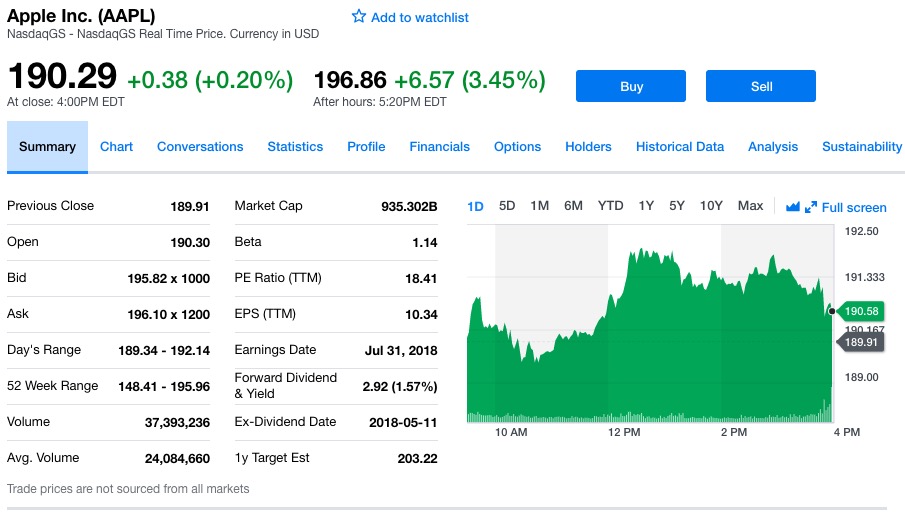Select the 10Y chart range
The image size is (905, 514).
click(711, 206)
